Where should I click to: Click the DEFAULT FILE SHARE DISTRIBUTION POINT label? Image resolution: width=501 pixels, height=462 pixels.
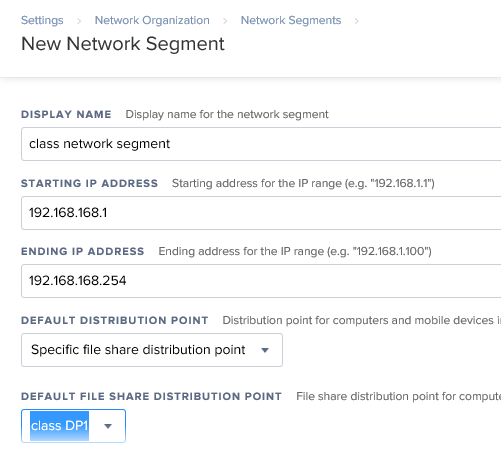click(151, 396)
